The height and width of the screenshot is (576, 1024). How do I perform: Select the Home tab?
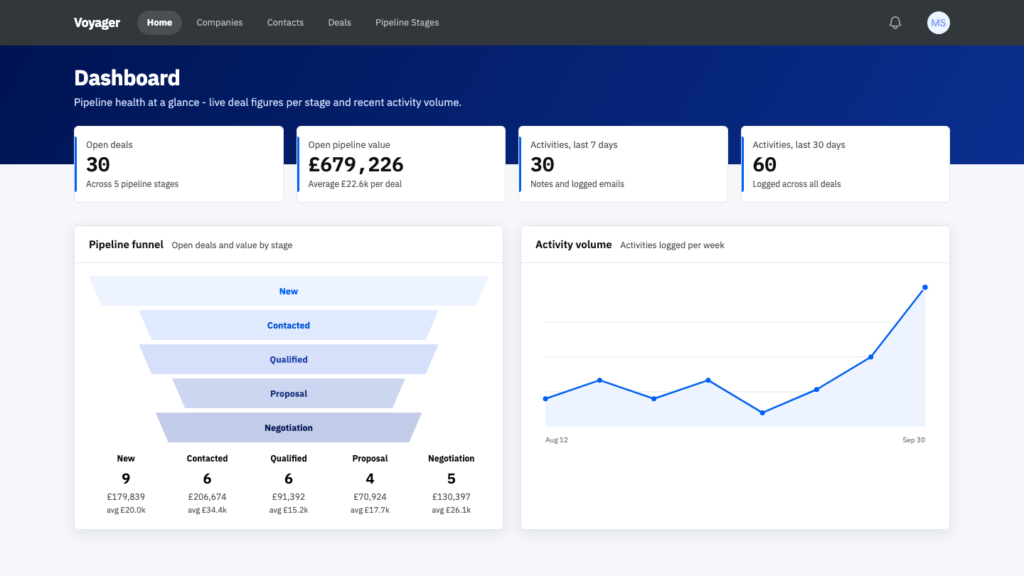159,23
